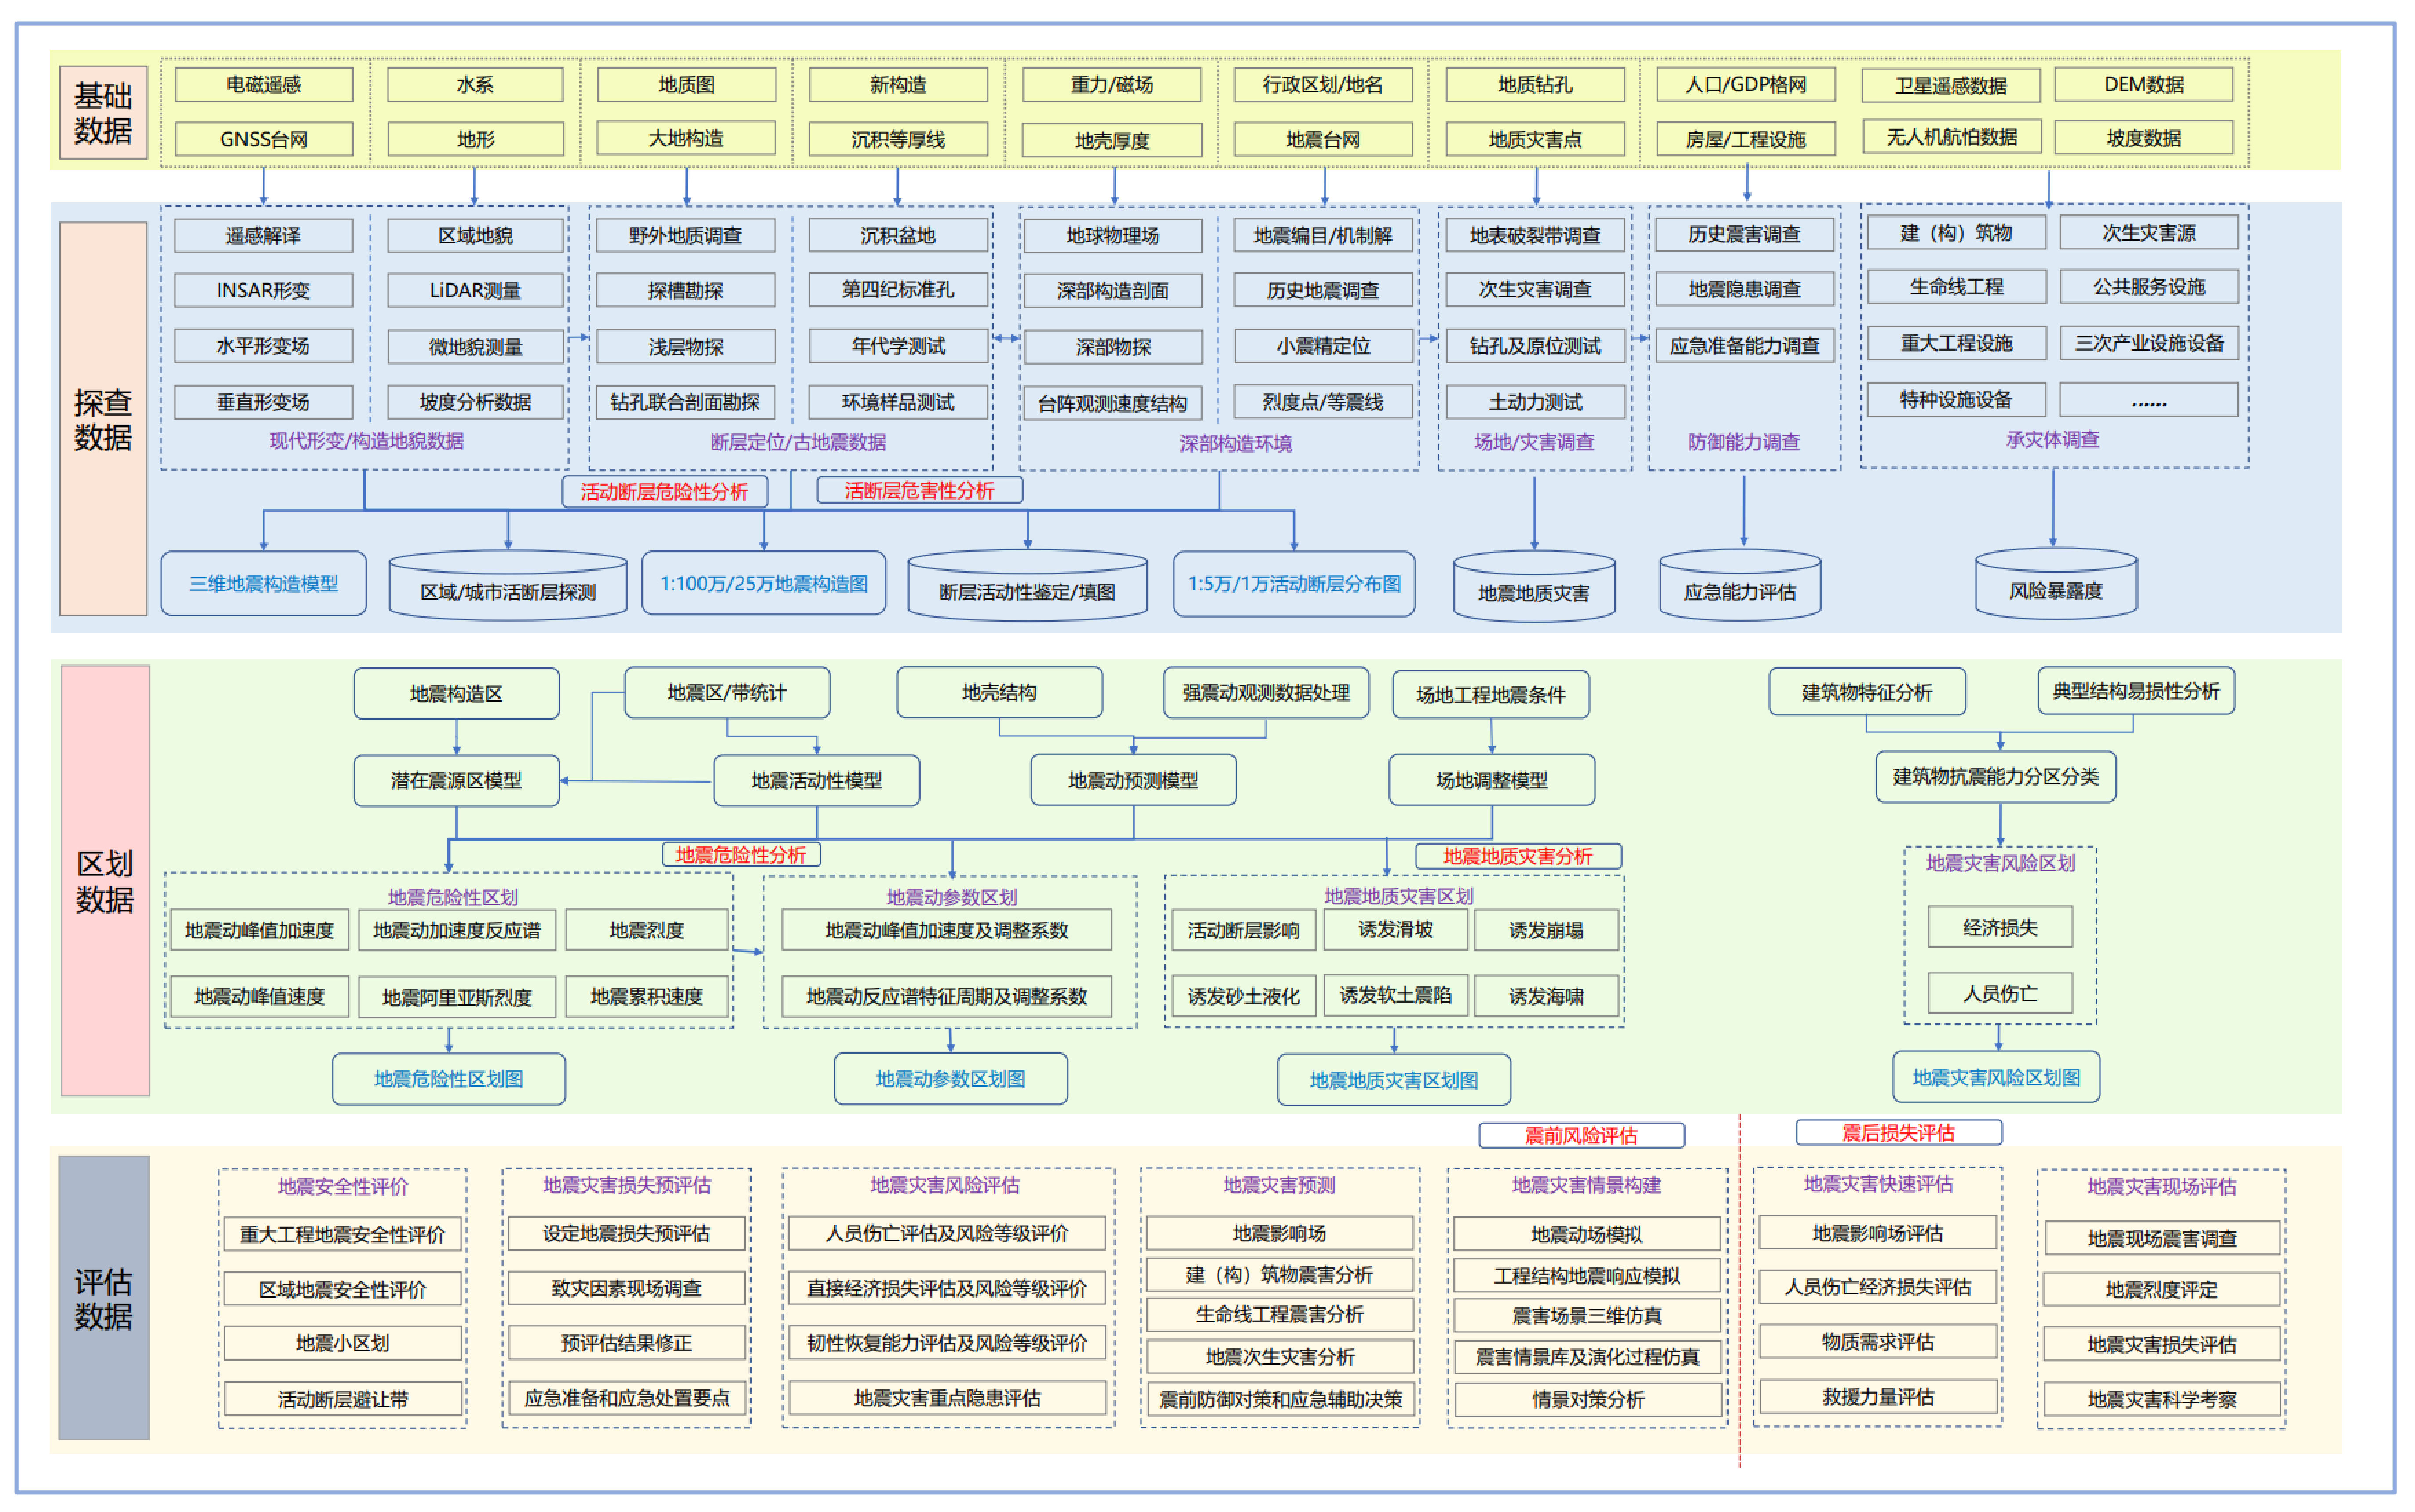This screenshot has height=1512, width=2415.
Task: Select the 断层活动性鉴定/填图 cylinder
Action: 1027,586
